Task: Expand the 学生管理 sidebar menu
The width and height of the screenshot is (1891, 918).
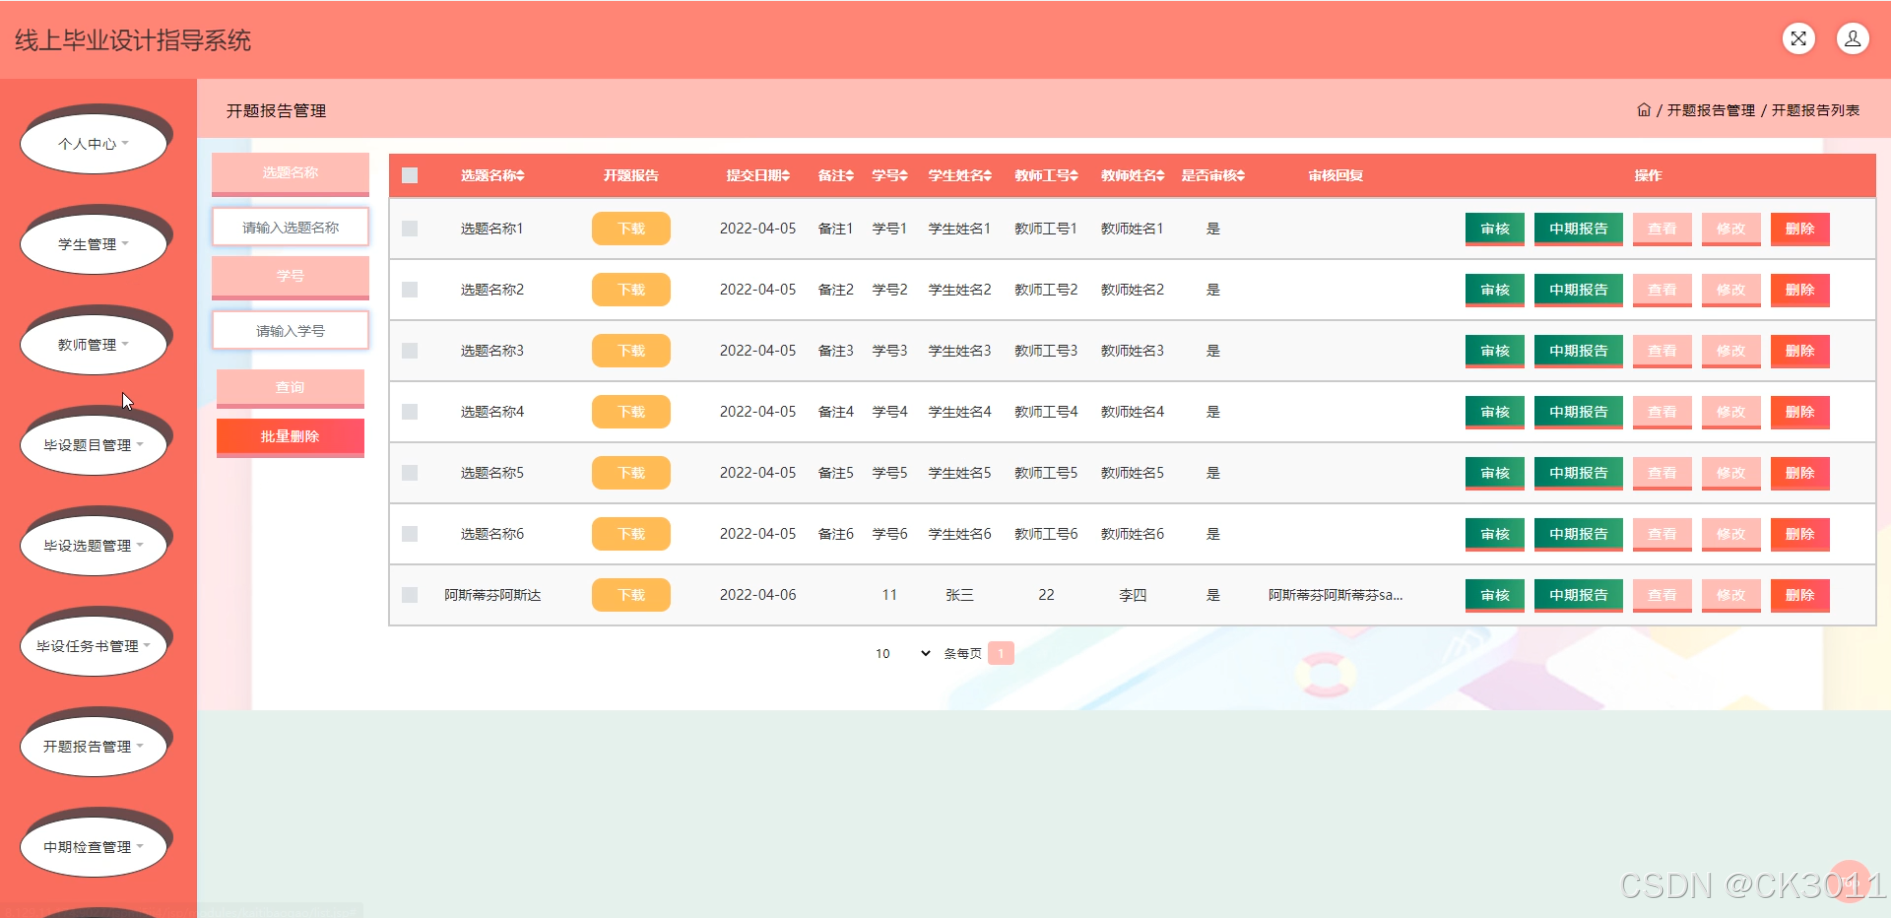Action: [93, 244]
